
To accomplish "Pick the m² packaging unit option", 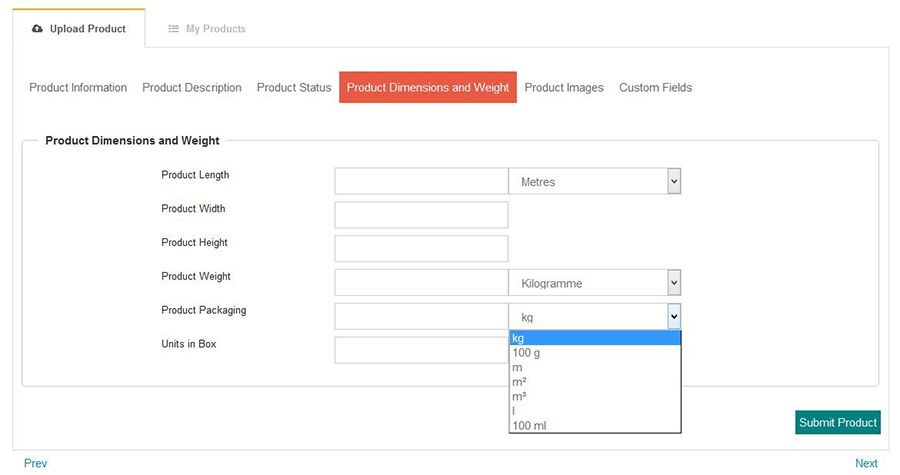I will click(x=520, y=382).
